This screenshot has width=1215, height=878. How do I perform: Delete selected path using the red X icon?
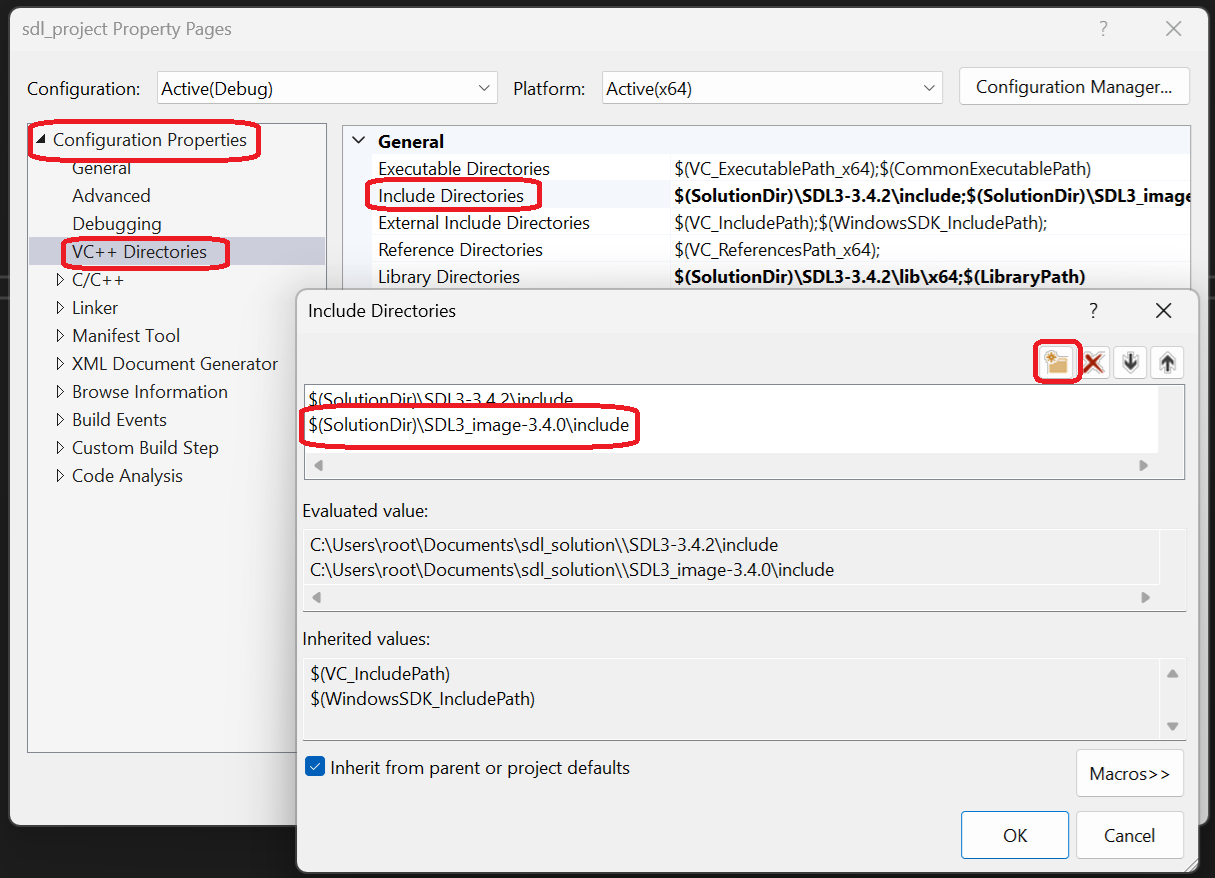tap(1093, 362)
